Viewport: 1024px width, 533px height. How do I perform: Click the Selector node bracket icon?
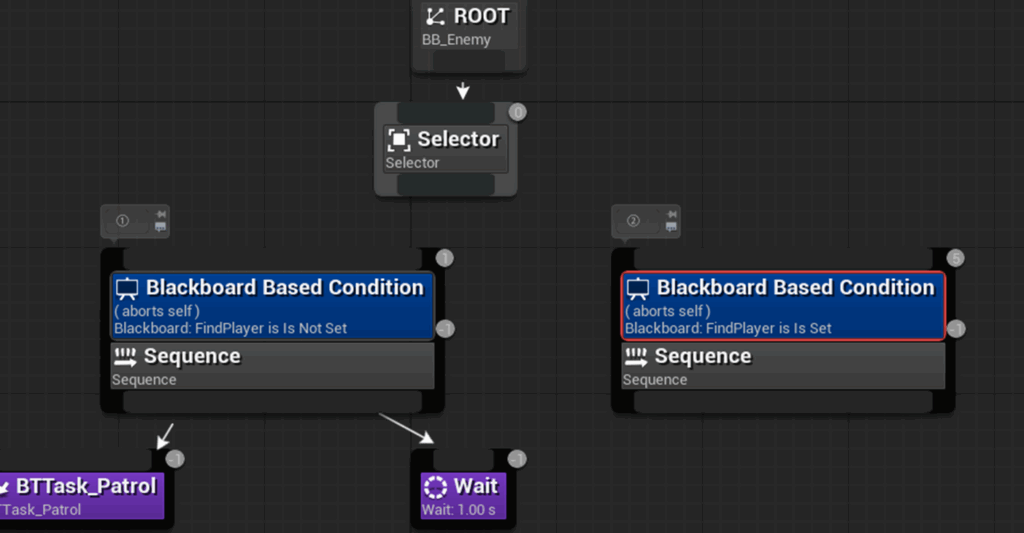pos(399,139)
